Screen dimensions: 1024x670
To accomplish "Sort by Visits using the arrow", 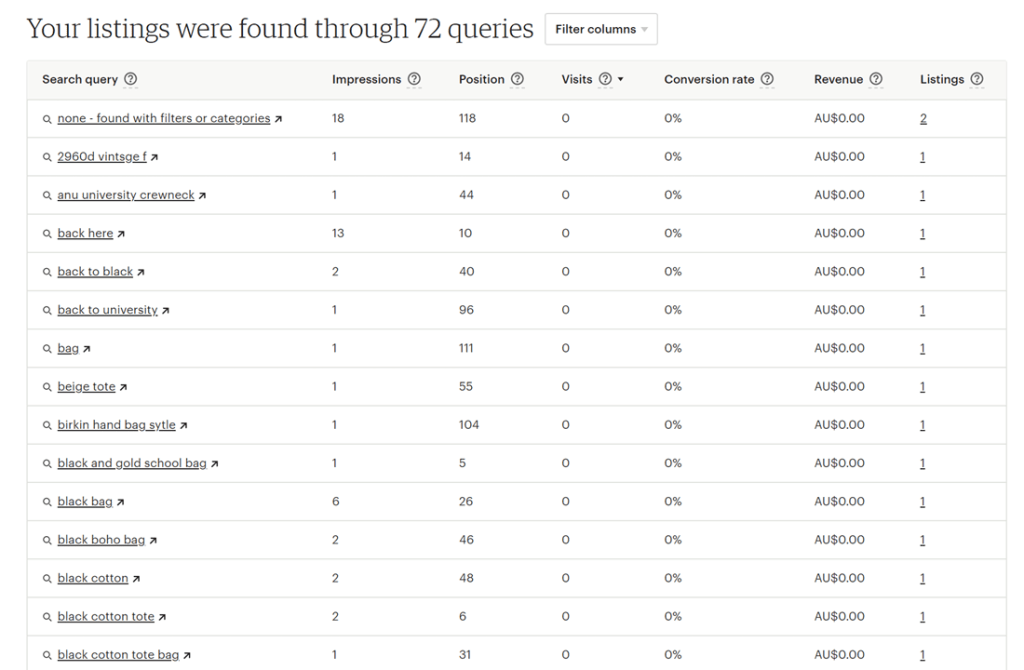I will [621, 80].
